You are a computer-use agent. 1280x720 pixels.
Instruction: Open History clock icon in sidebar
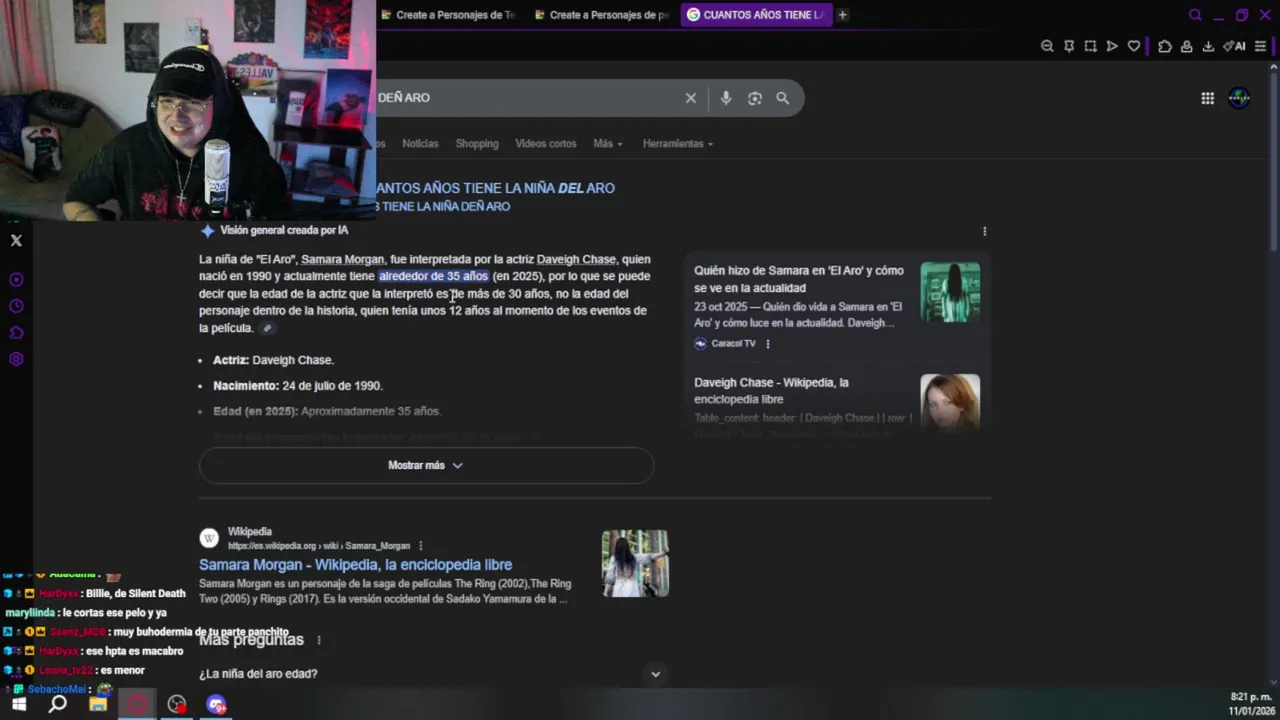[16, 306]
